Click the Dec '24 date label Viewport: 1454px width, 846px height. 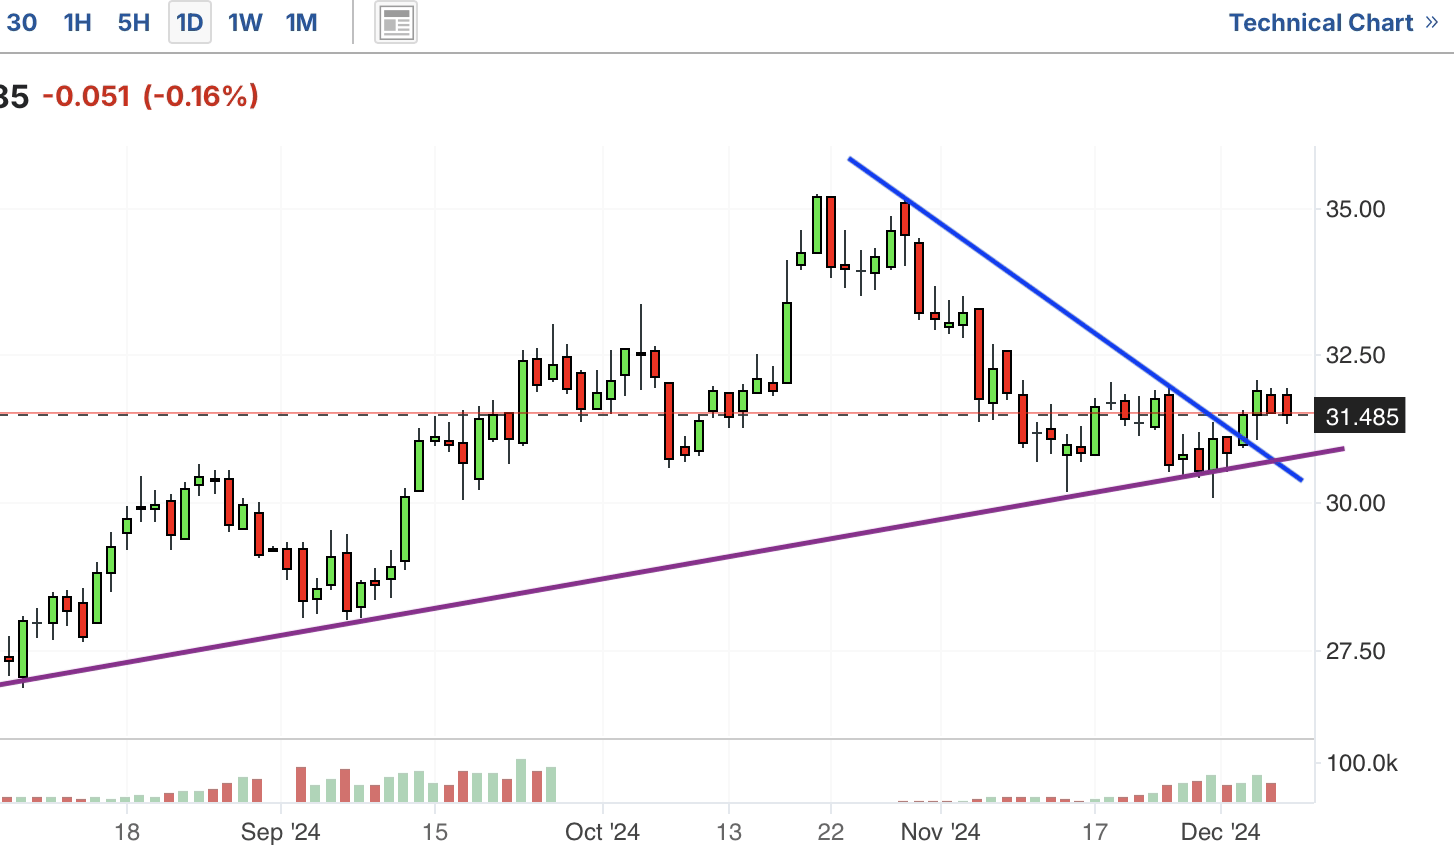(1220, 832)
